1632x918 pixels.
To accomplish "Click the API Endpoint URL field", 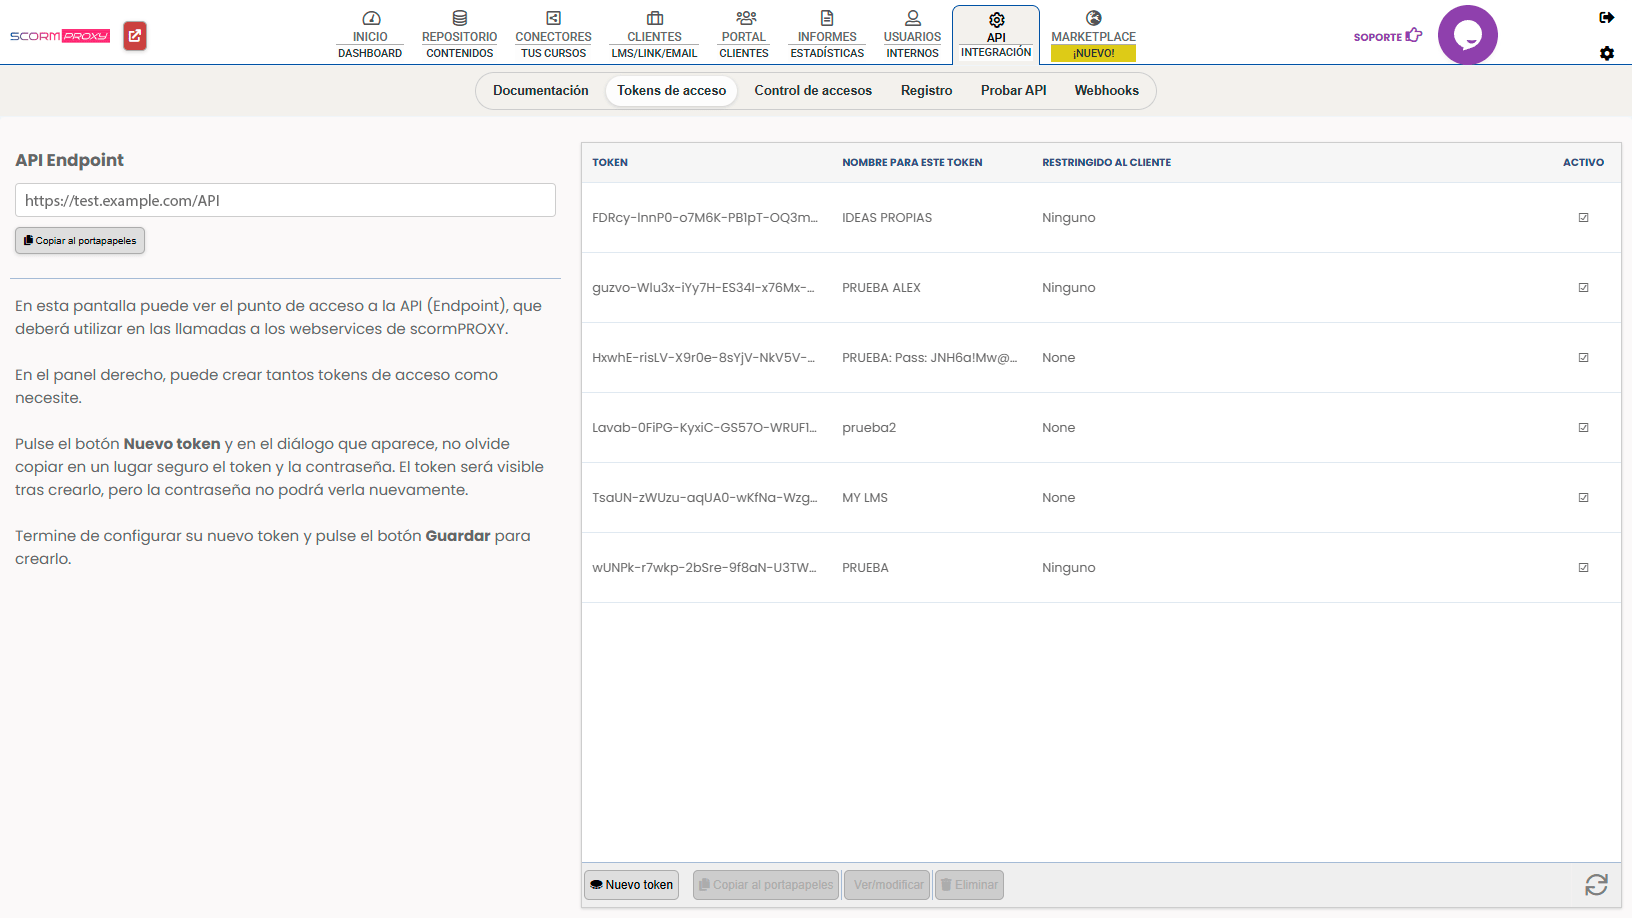I will pyautogui.click(x=285, y=200).
